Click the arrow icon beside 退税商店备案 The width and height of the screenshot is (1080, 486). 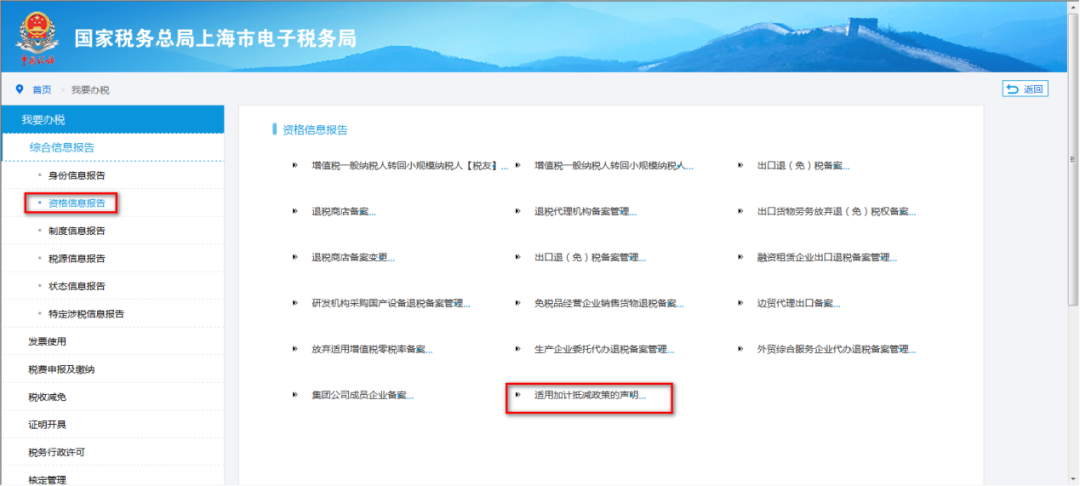[x=295, y=212]
